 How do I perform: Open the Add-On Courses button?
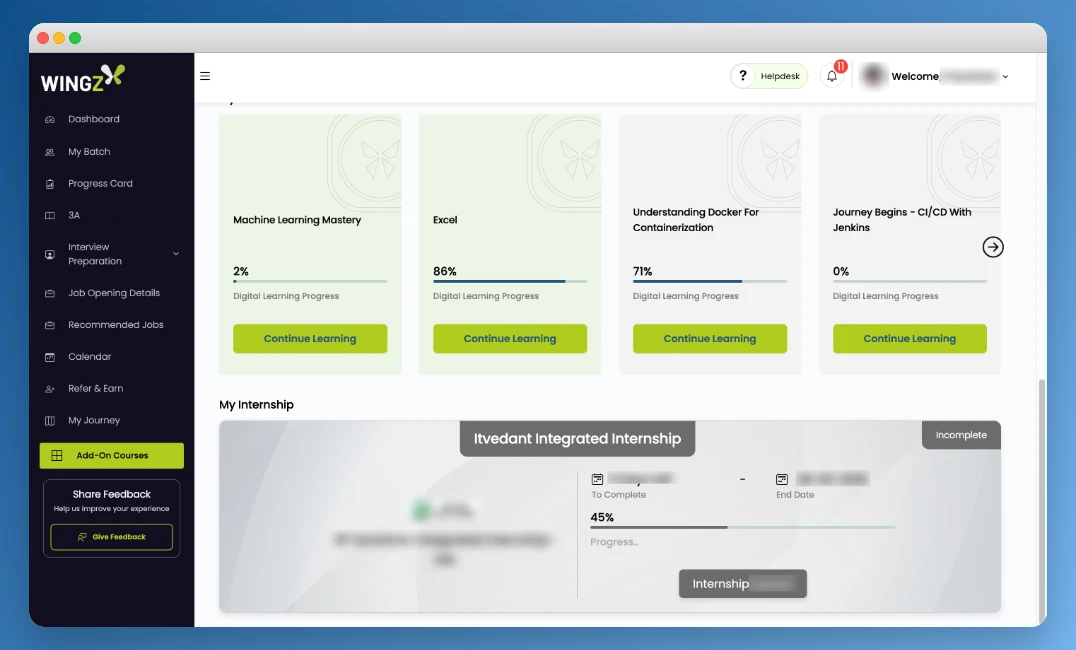(x=112, y=456)
